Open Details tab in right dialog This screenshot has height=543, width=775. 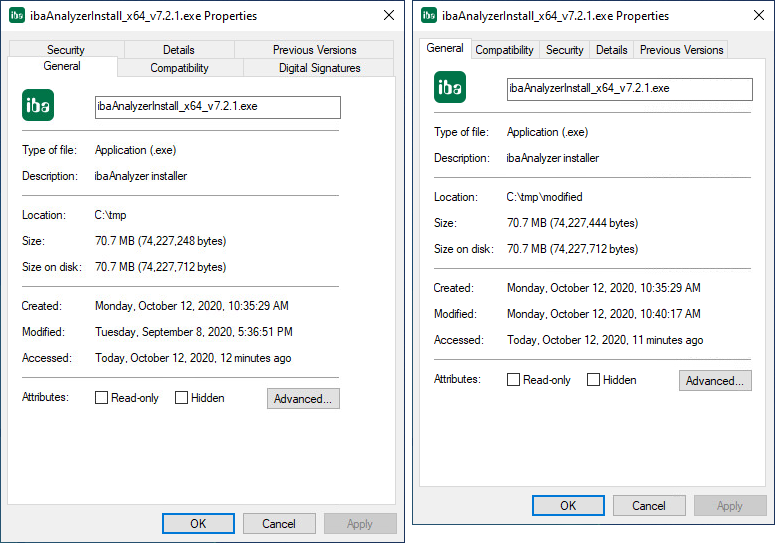tap(611, 50)
